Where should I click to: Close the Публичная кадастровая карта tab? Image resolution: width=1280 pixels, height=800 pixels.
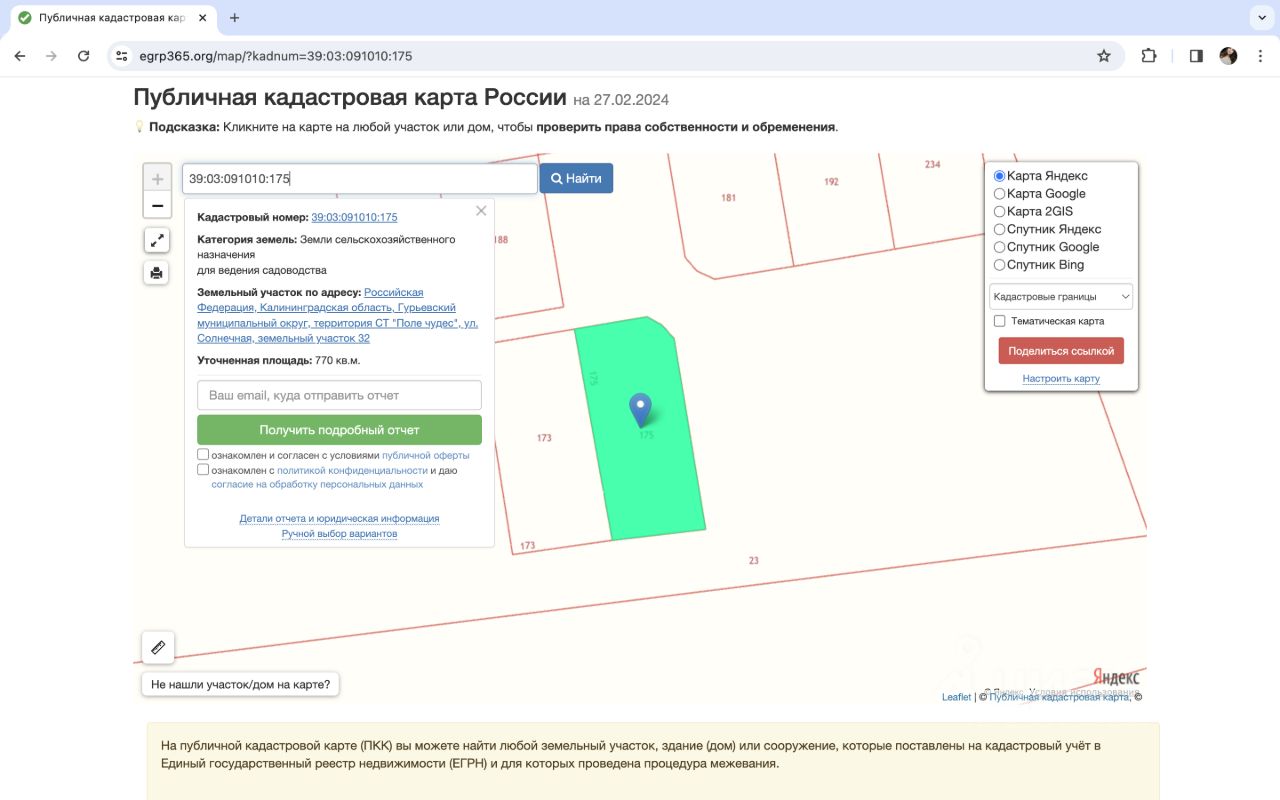[x=204, y=18]
